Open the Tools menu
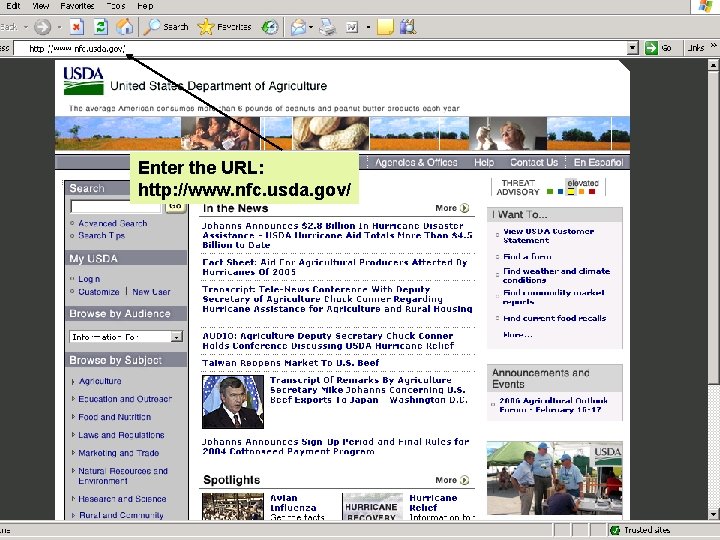Image resolution: width=720 pixels, height=540 pixels. 116,6
